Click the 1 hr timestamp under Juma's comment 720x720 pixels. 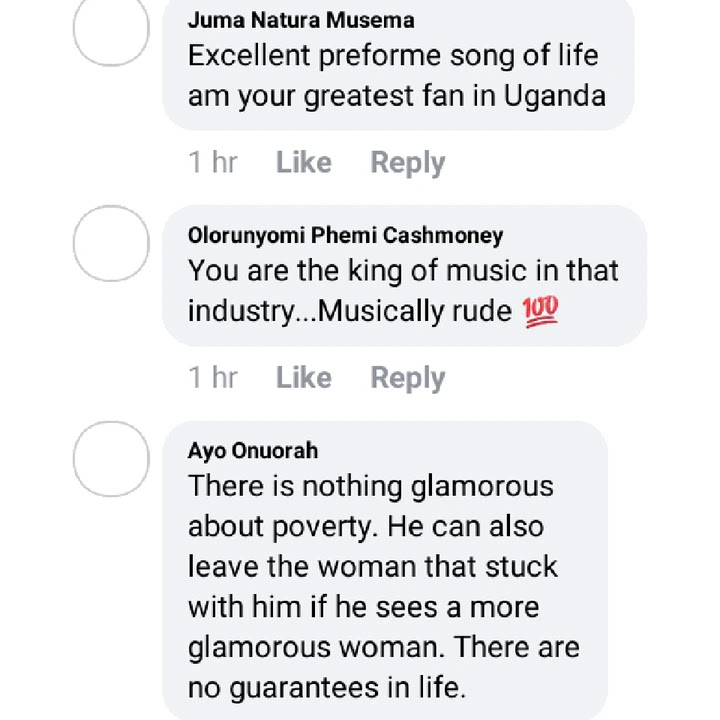pyautogui.click(x=213, y=162)
